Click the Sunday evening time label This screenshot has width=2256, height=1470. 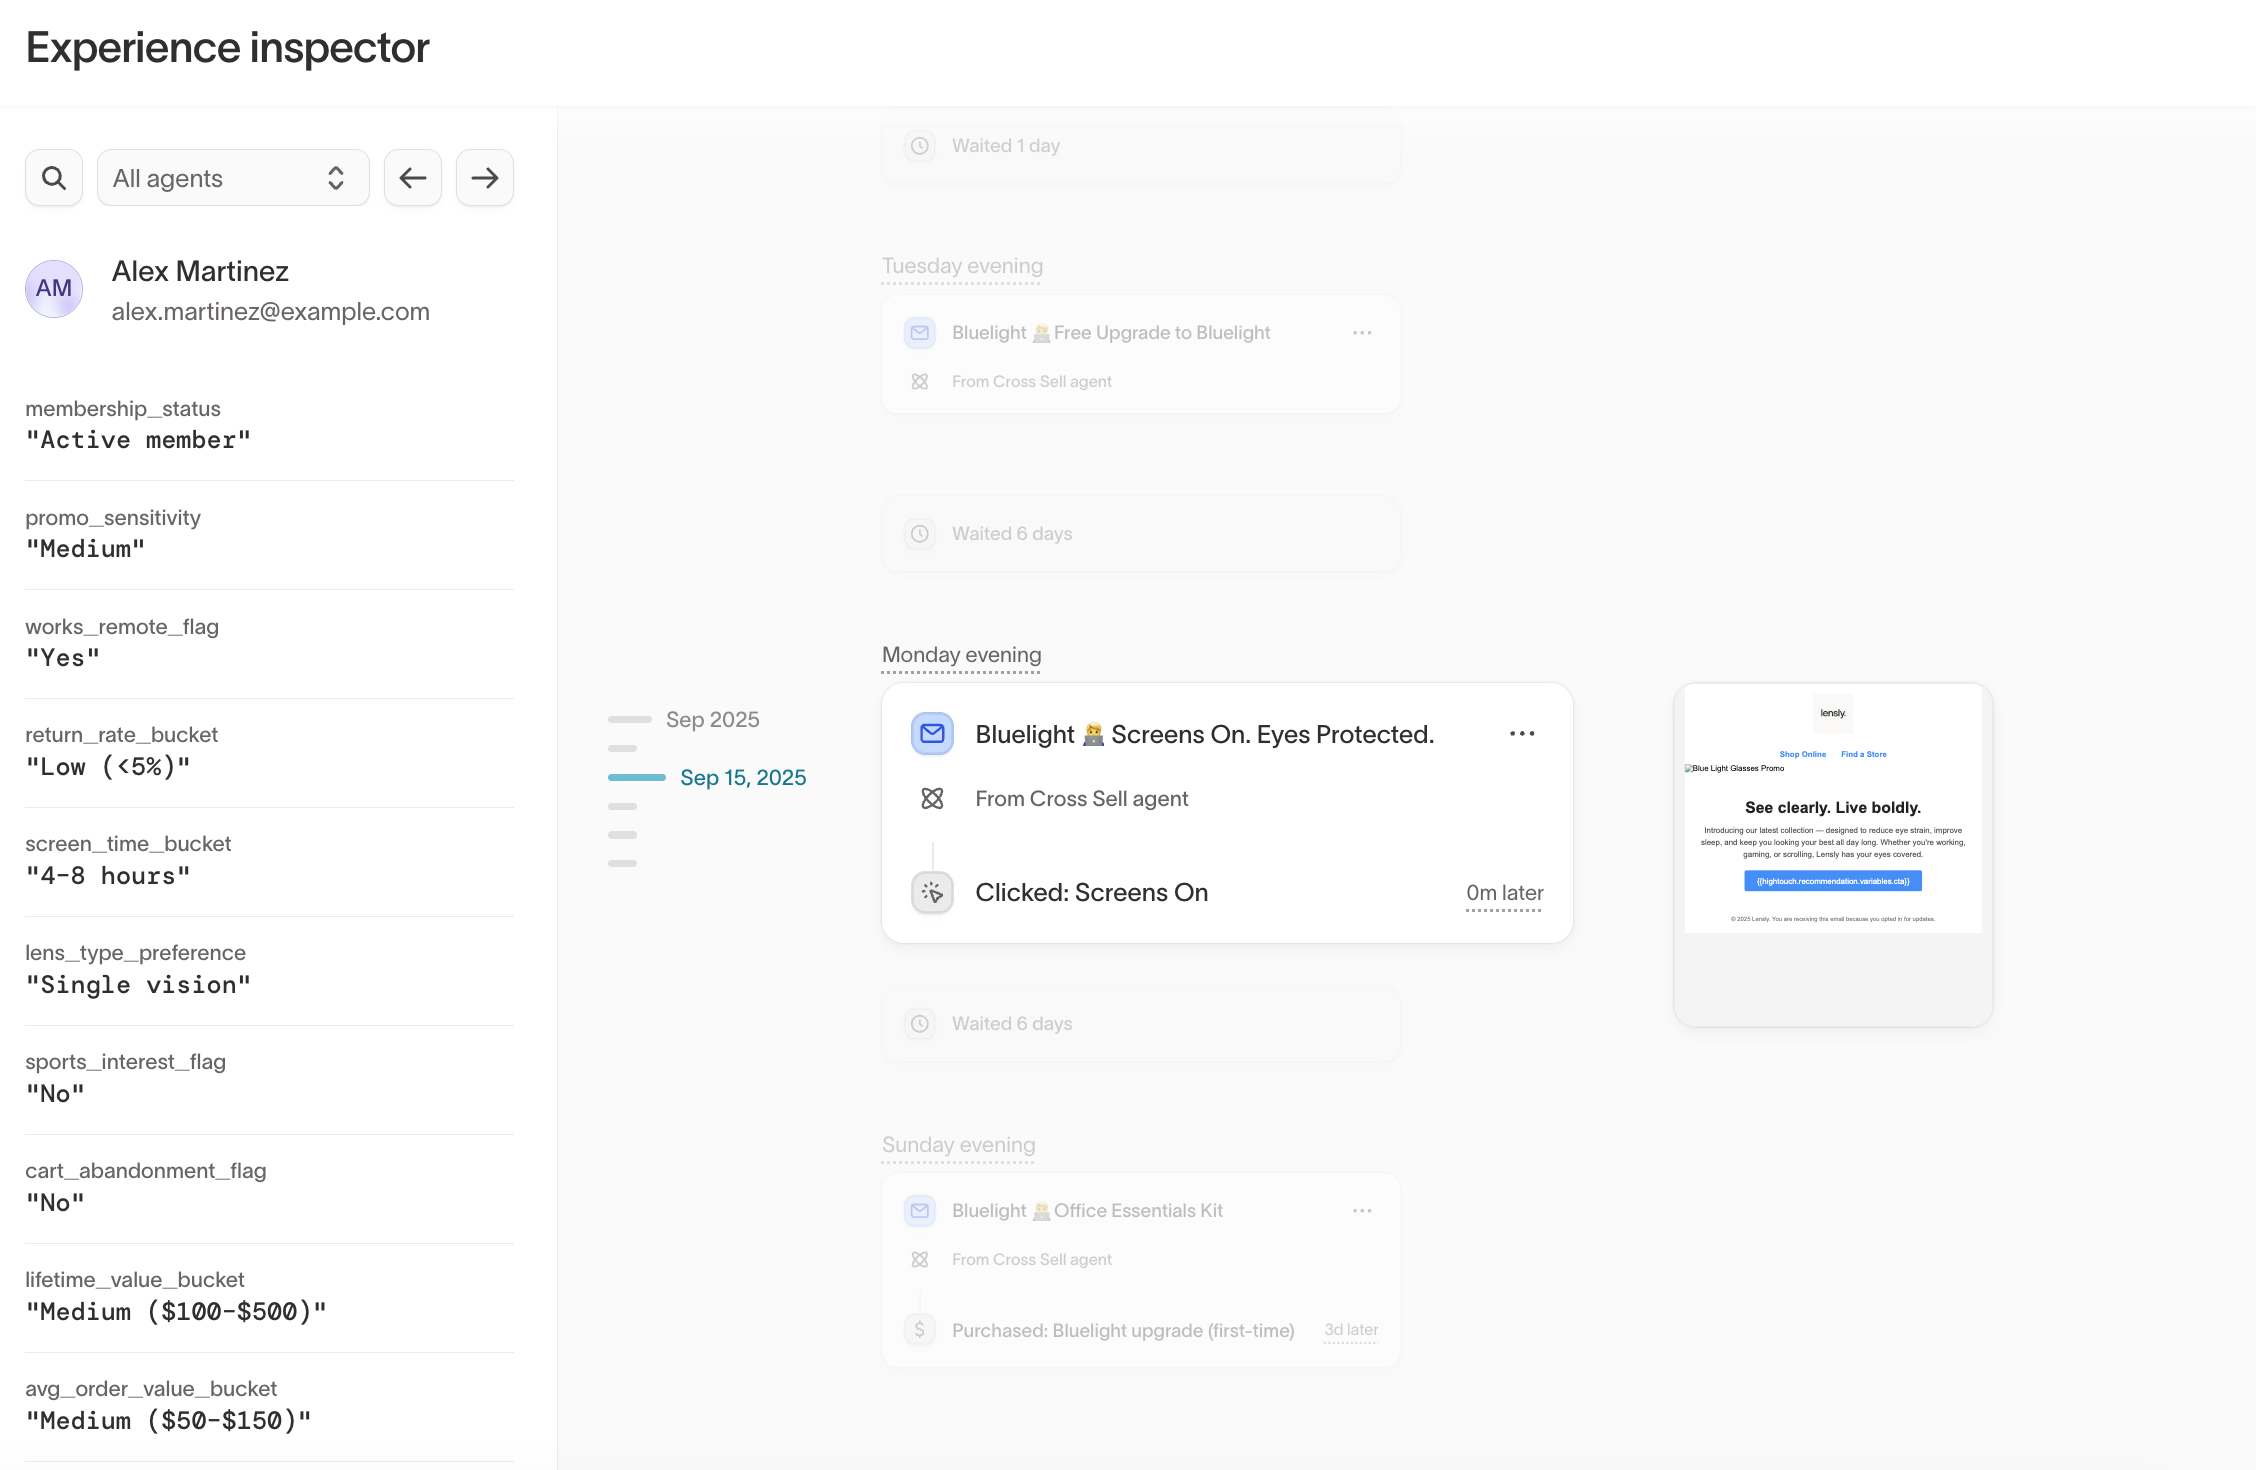[958, 1145]
